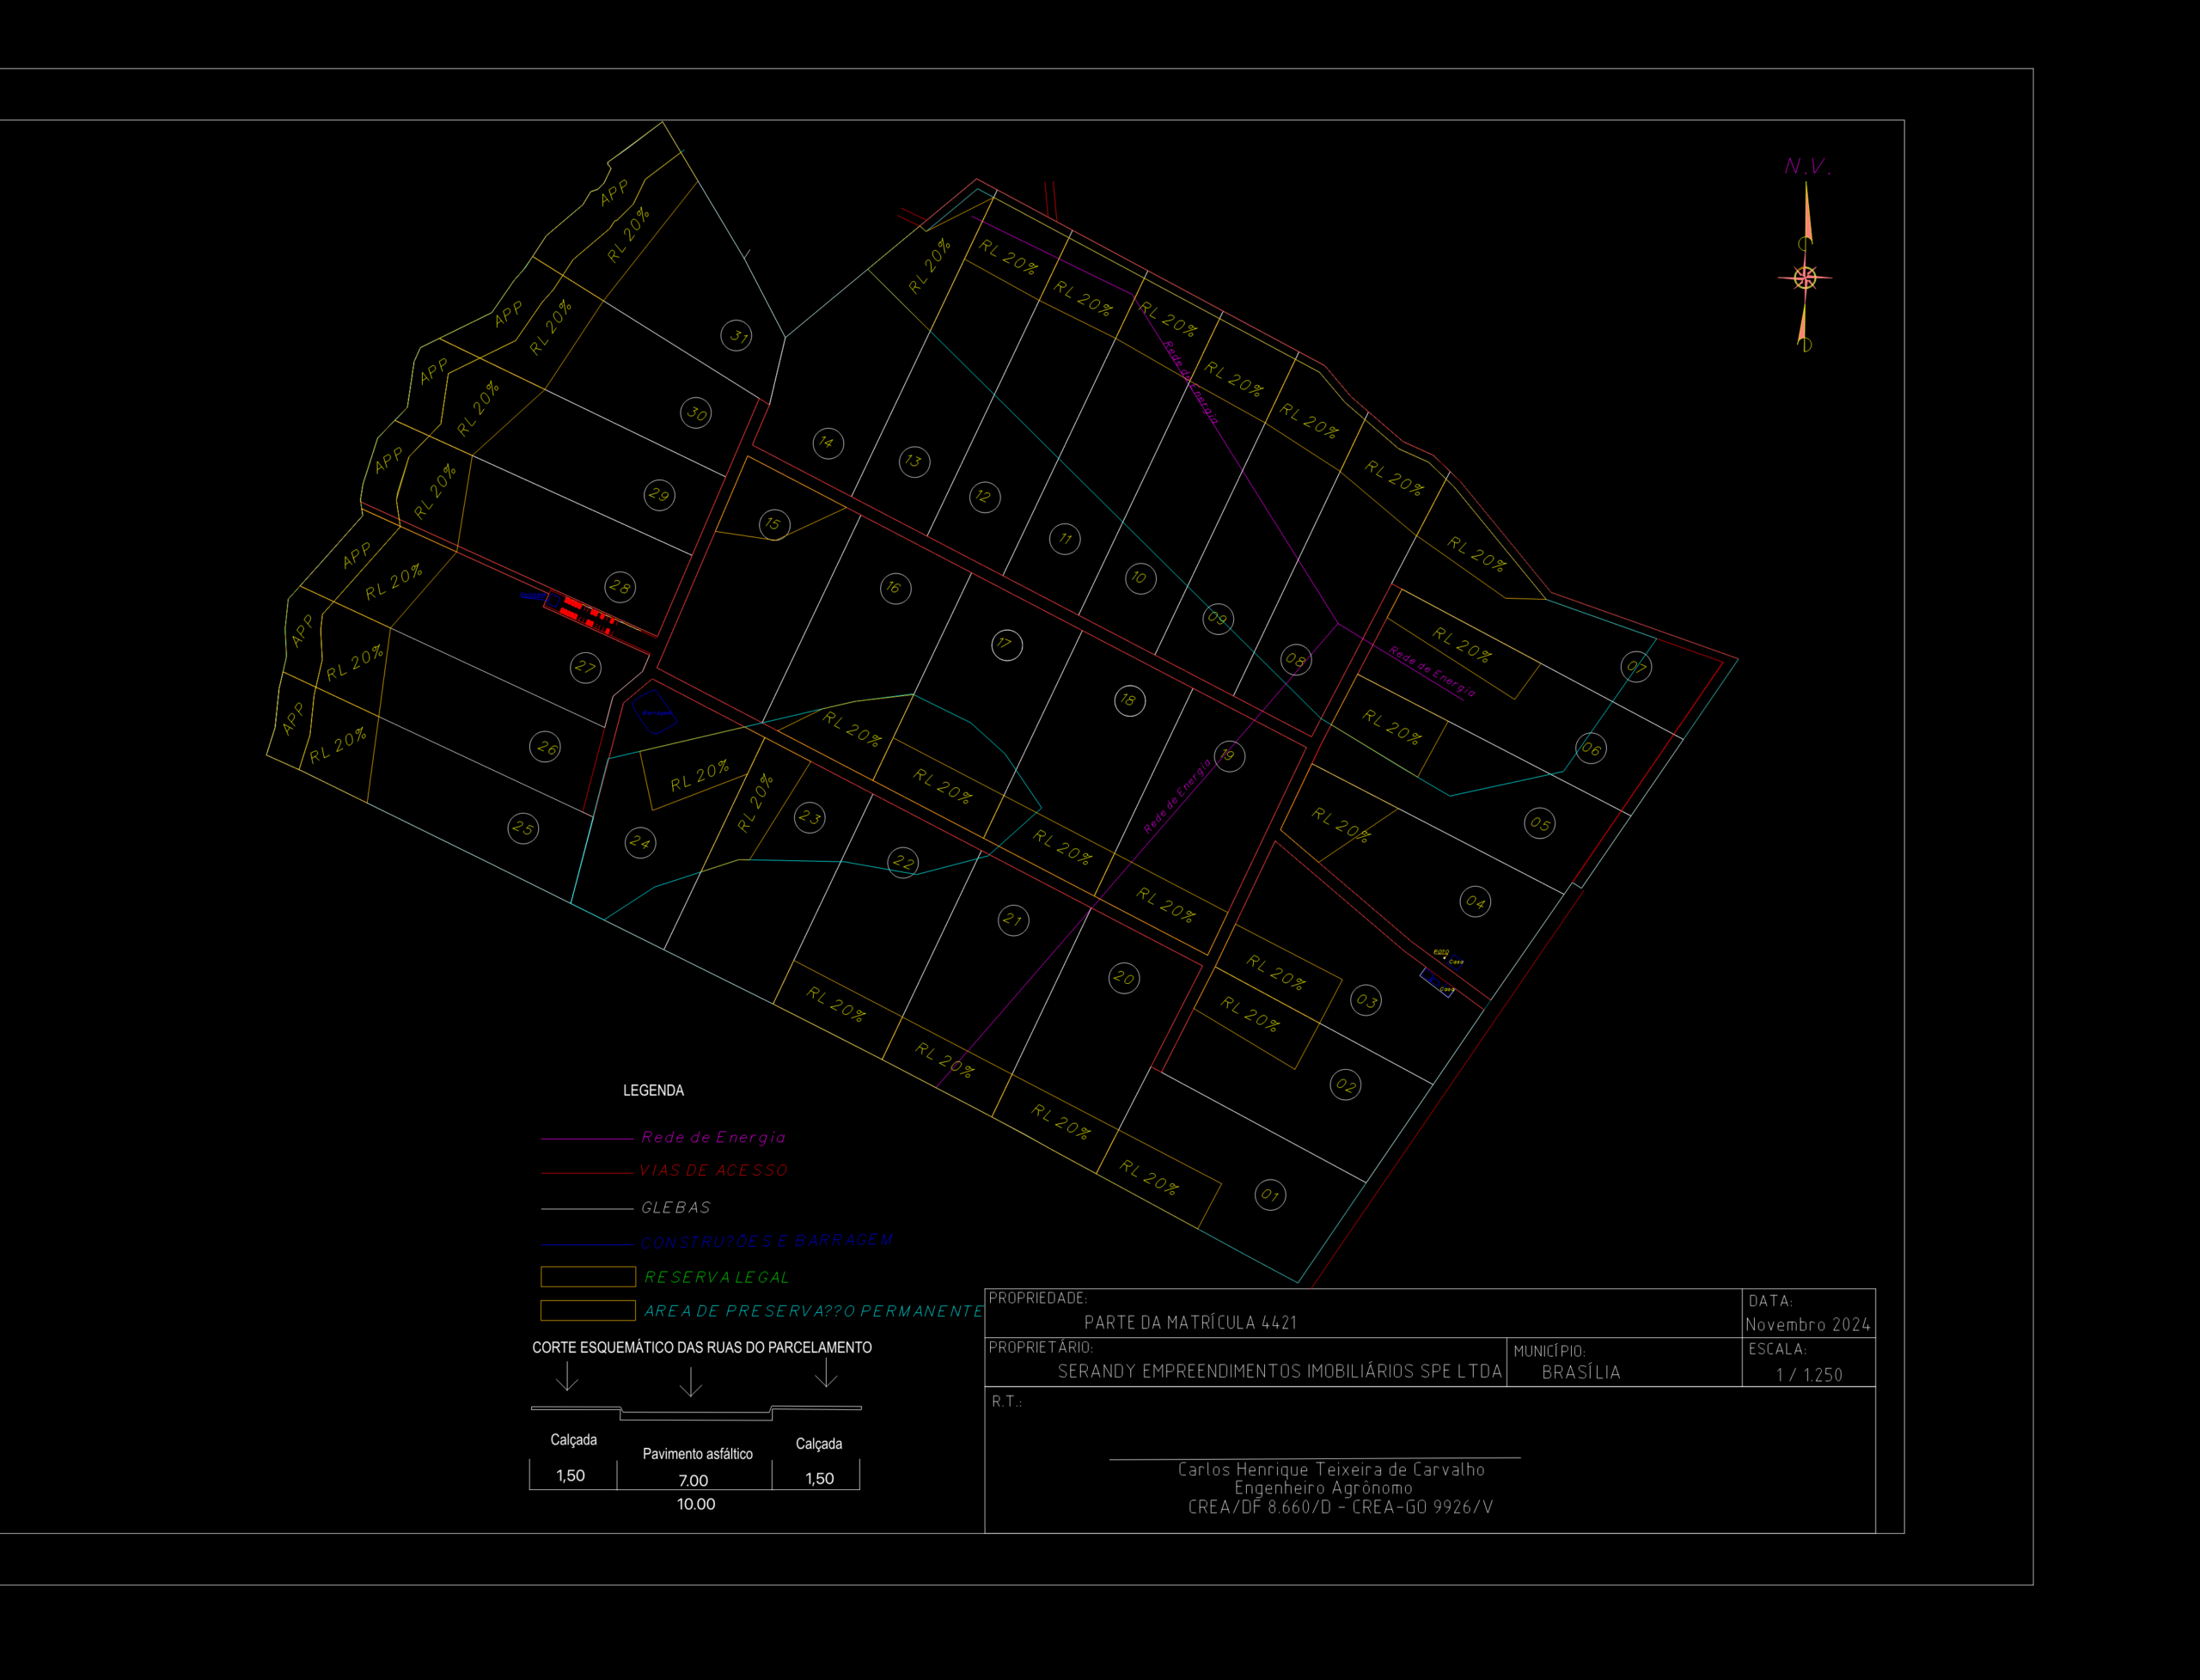Viewport: 2200px width, 1680px height.
Task: Click 'CORTE ESQUEMÁTICO DAS RUAS DO PARCELAMENTO' title
Action: click(x=702, y=1347)
